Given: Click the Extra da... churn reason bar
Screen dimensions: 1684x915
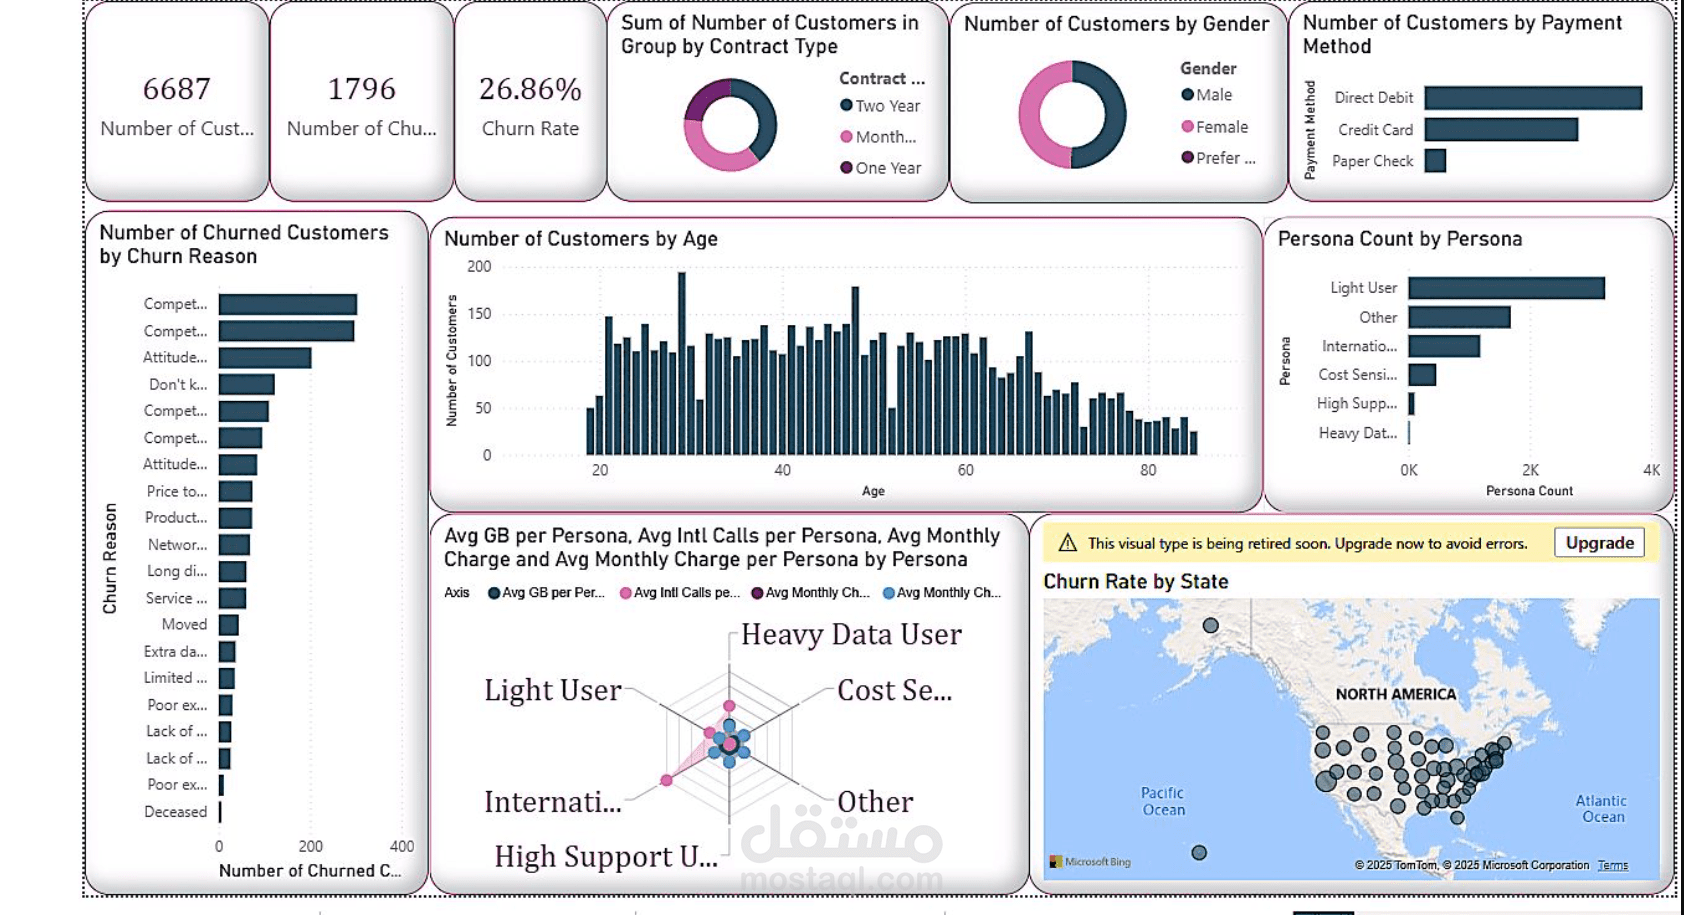Looking at the screenshot, I should point(227,652).
